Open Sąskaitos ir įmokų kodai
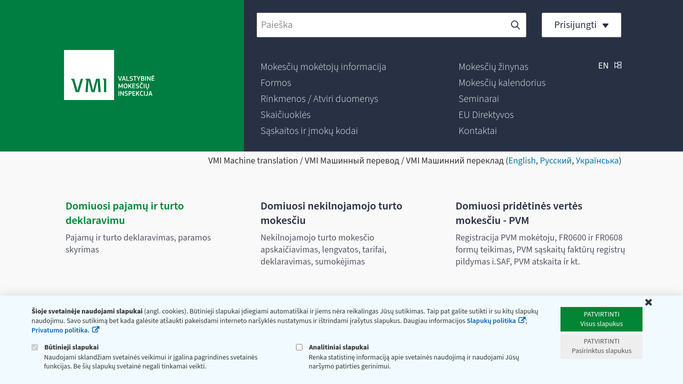 click(309, 131)
